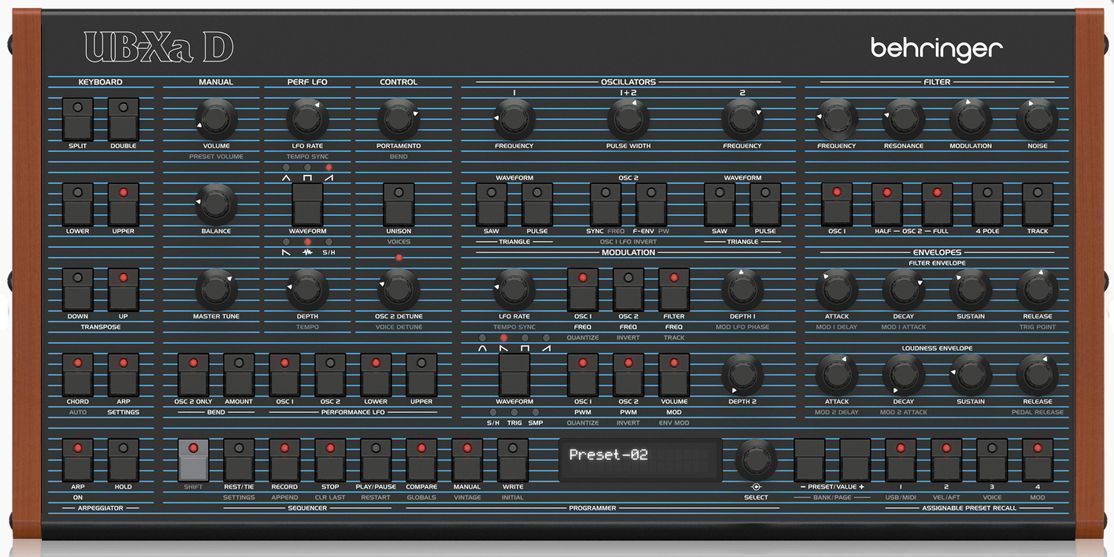Select oscillator 1 PULSE waveform button
The height and width of the screenshot is (557, 1114).
(x=537, y=204)
